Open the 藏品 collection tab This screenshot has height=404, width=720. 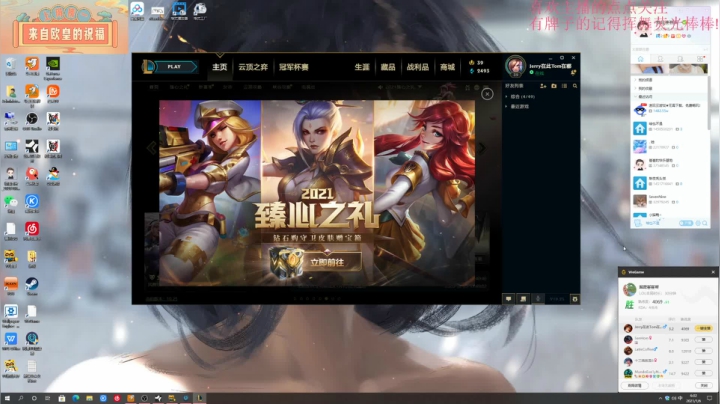coord(388,67)
